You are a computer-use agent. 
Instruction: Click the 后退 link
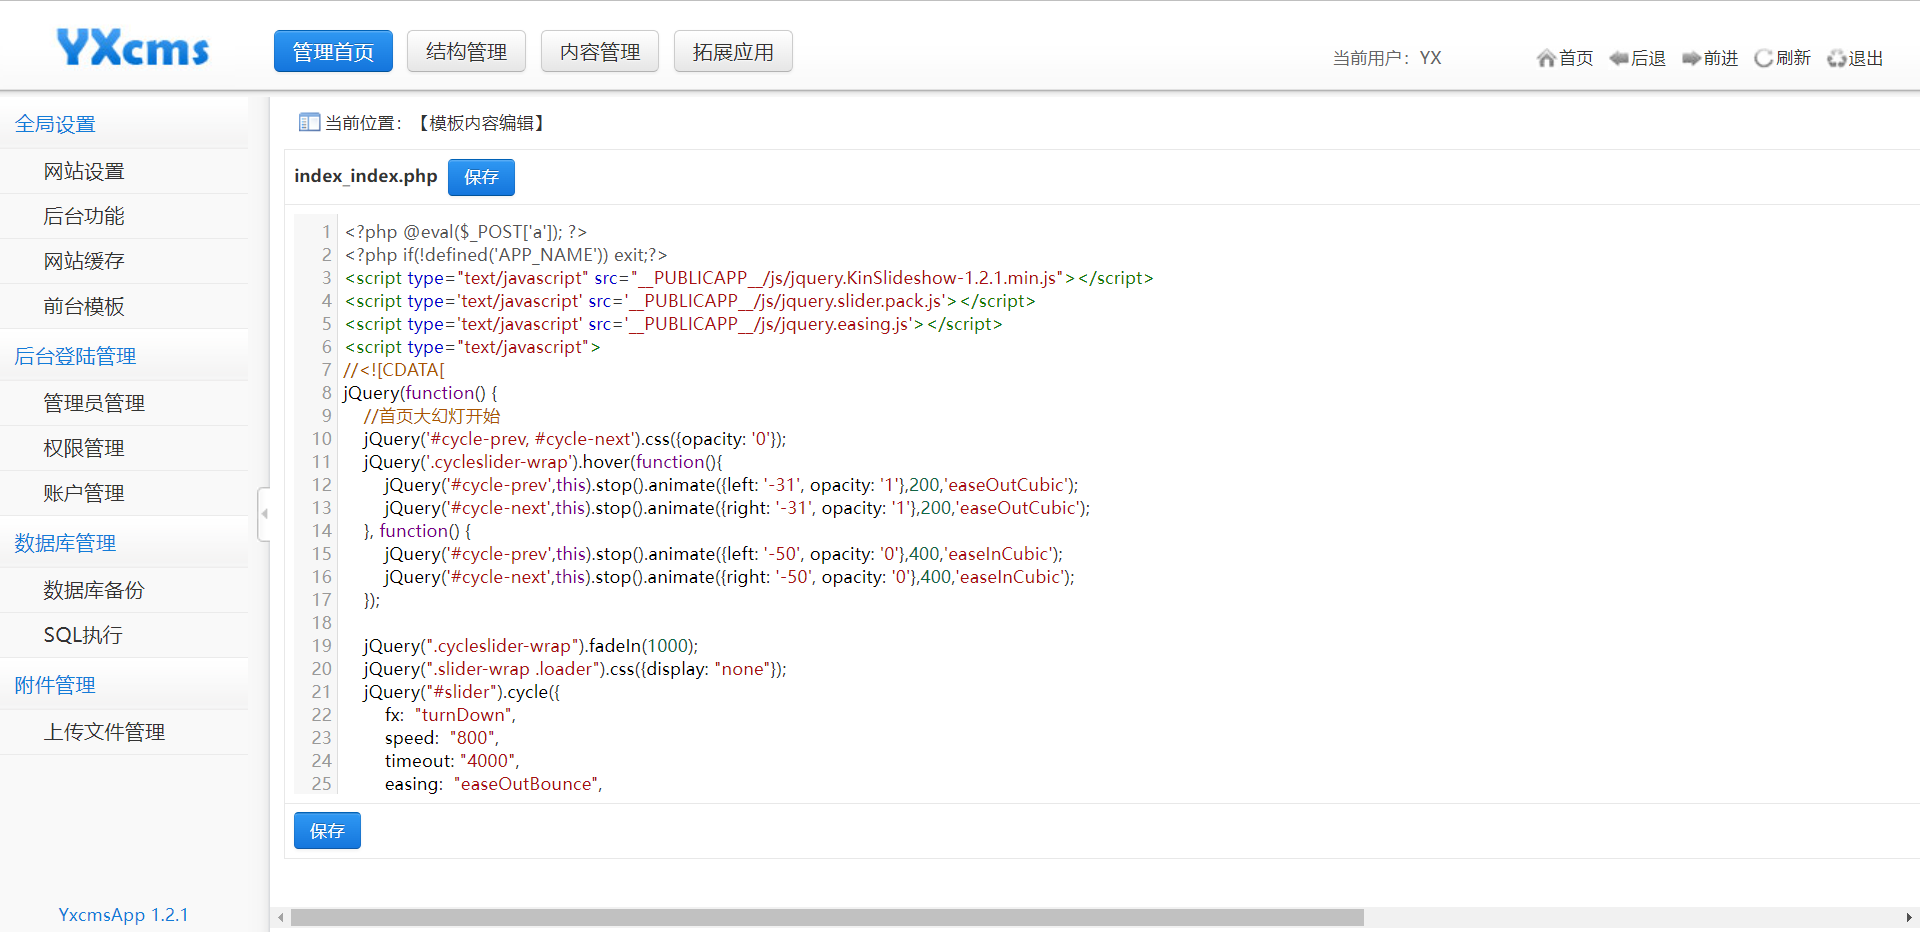1648,58
